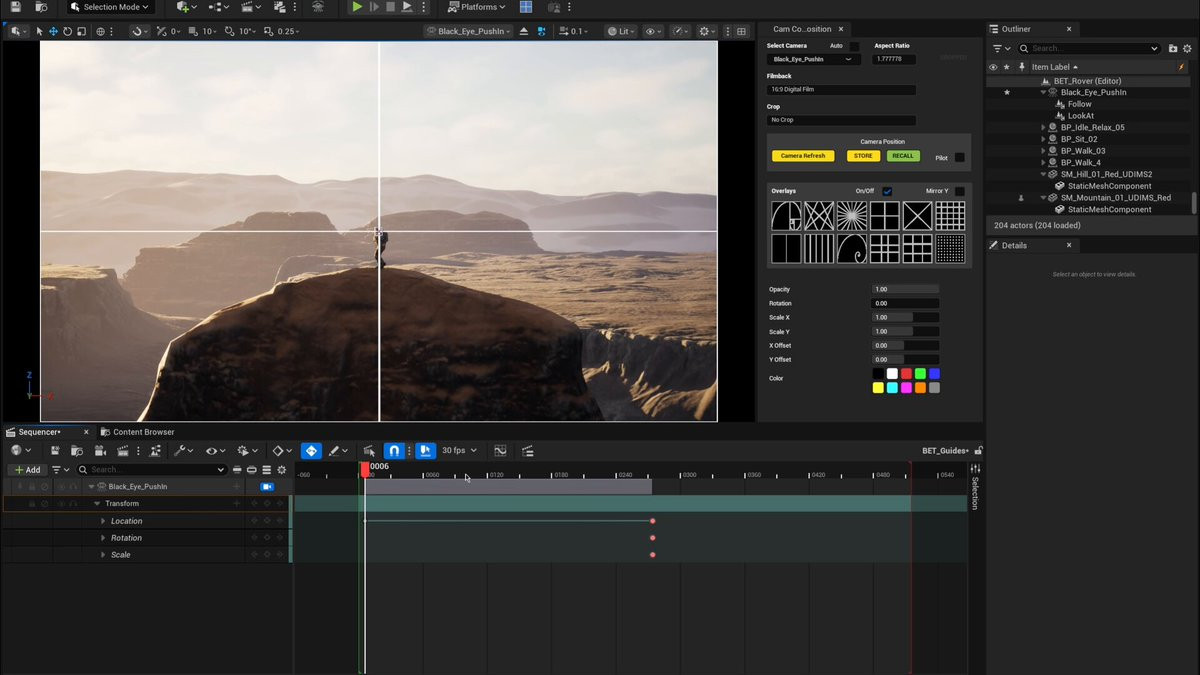The image size is (1200, 675).
Task: Open the Platforms menu
Action: [478, 7]
